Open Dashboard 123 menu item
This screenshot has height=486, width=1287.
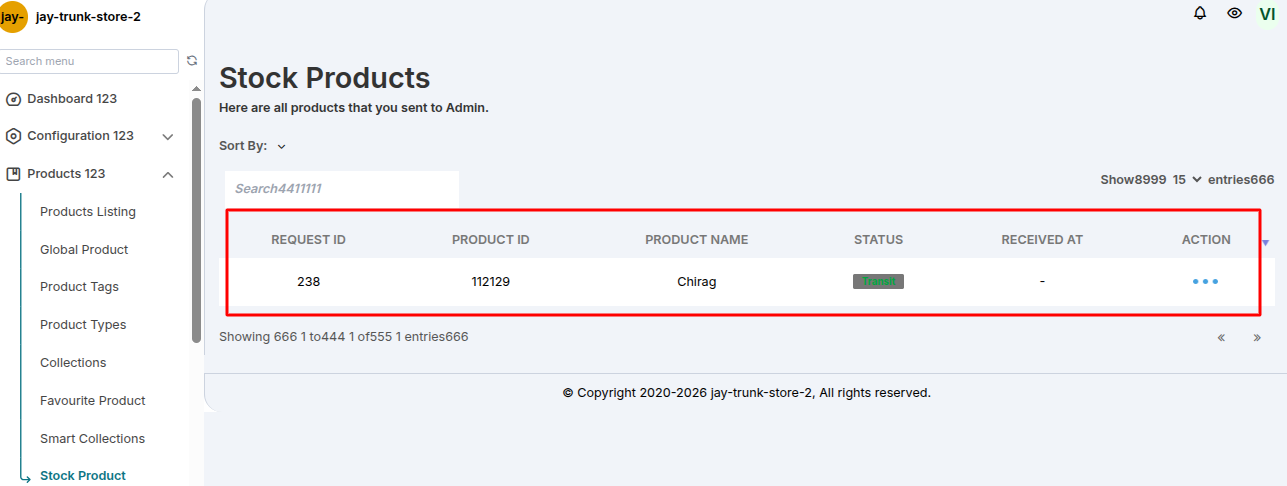(x=72, y=99)
